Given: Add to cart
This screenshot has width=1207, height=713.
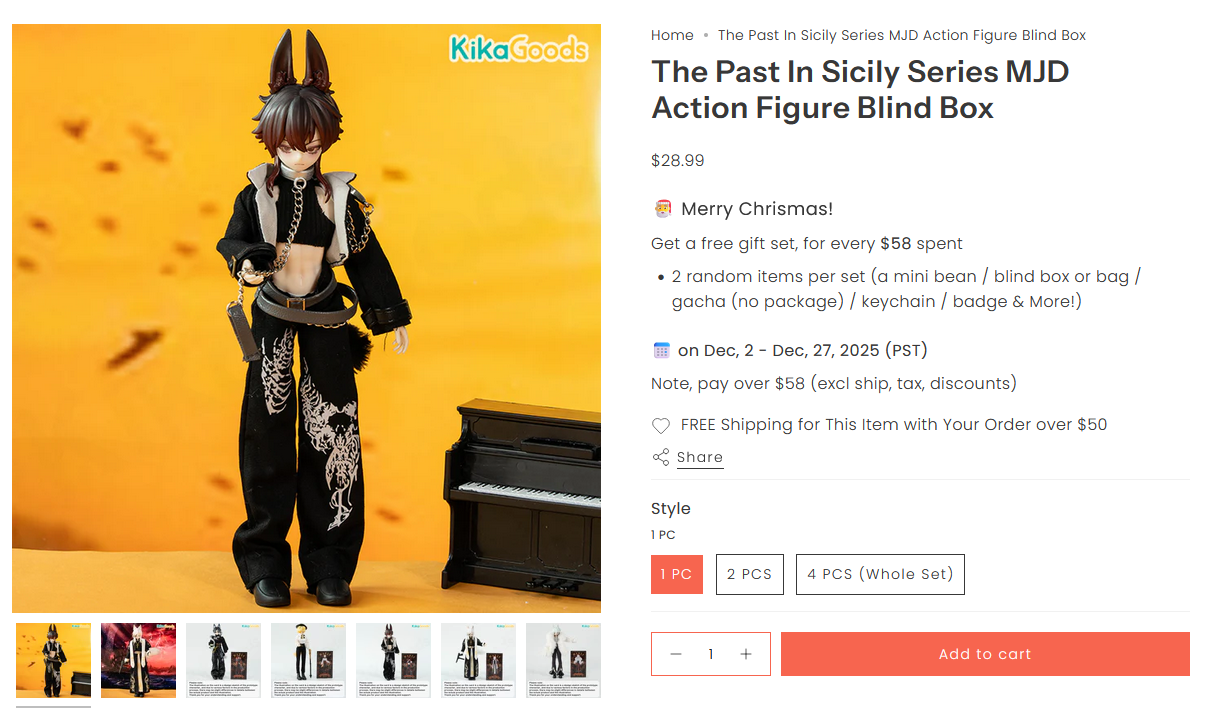Looking at the screenshot, I should coord(985,654).
